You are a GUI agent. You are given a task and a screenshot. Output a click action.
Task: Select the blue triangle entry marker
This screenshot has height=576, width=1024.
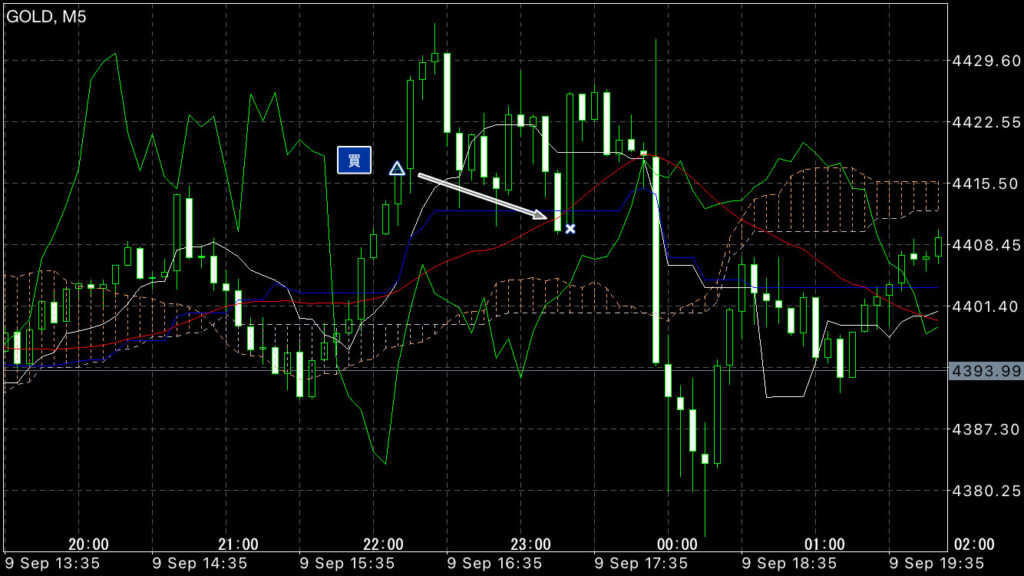[397, 168]
